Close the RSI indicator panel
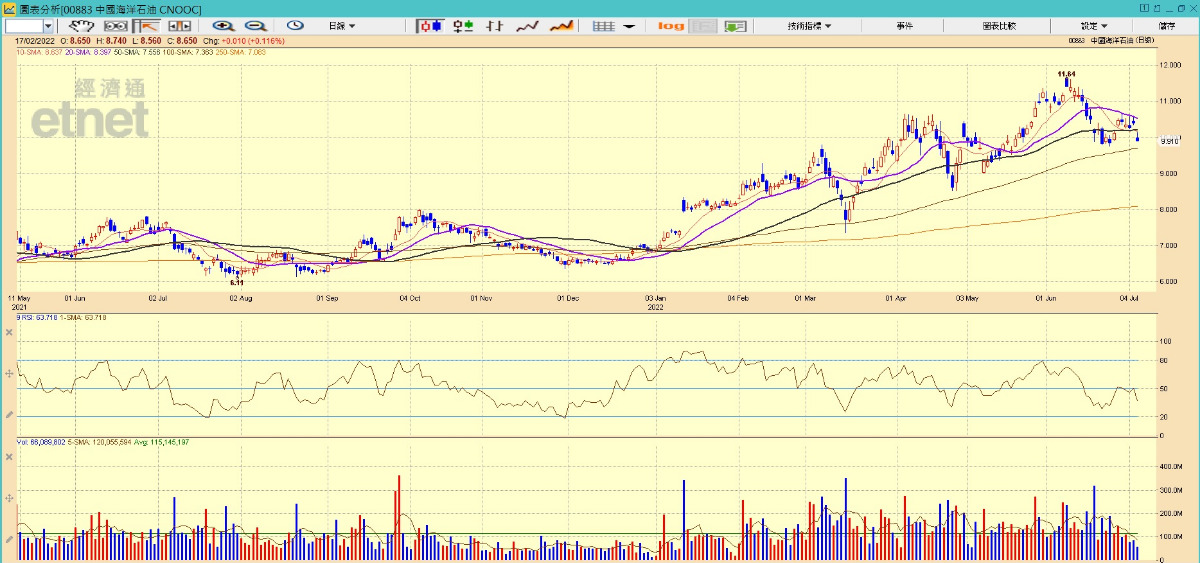This screenshot has width=1200, height=563. click(x=9, y=331)
